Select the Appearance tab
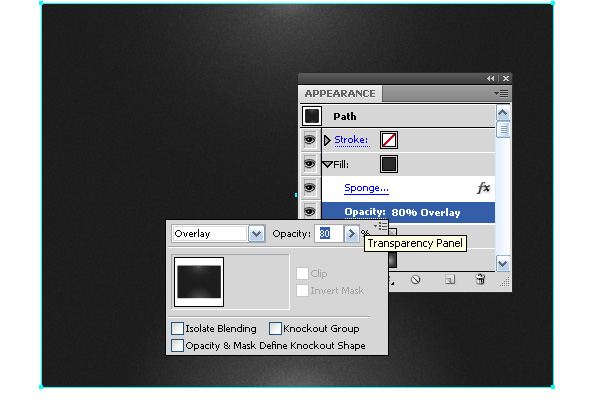 (340, 93)
